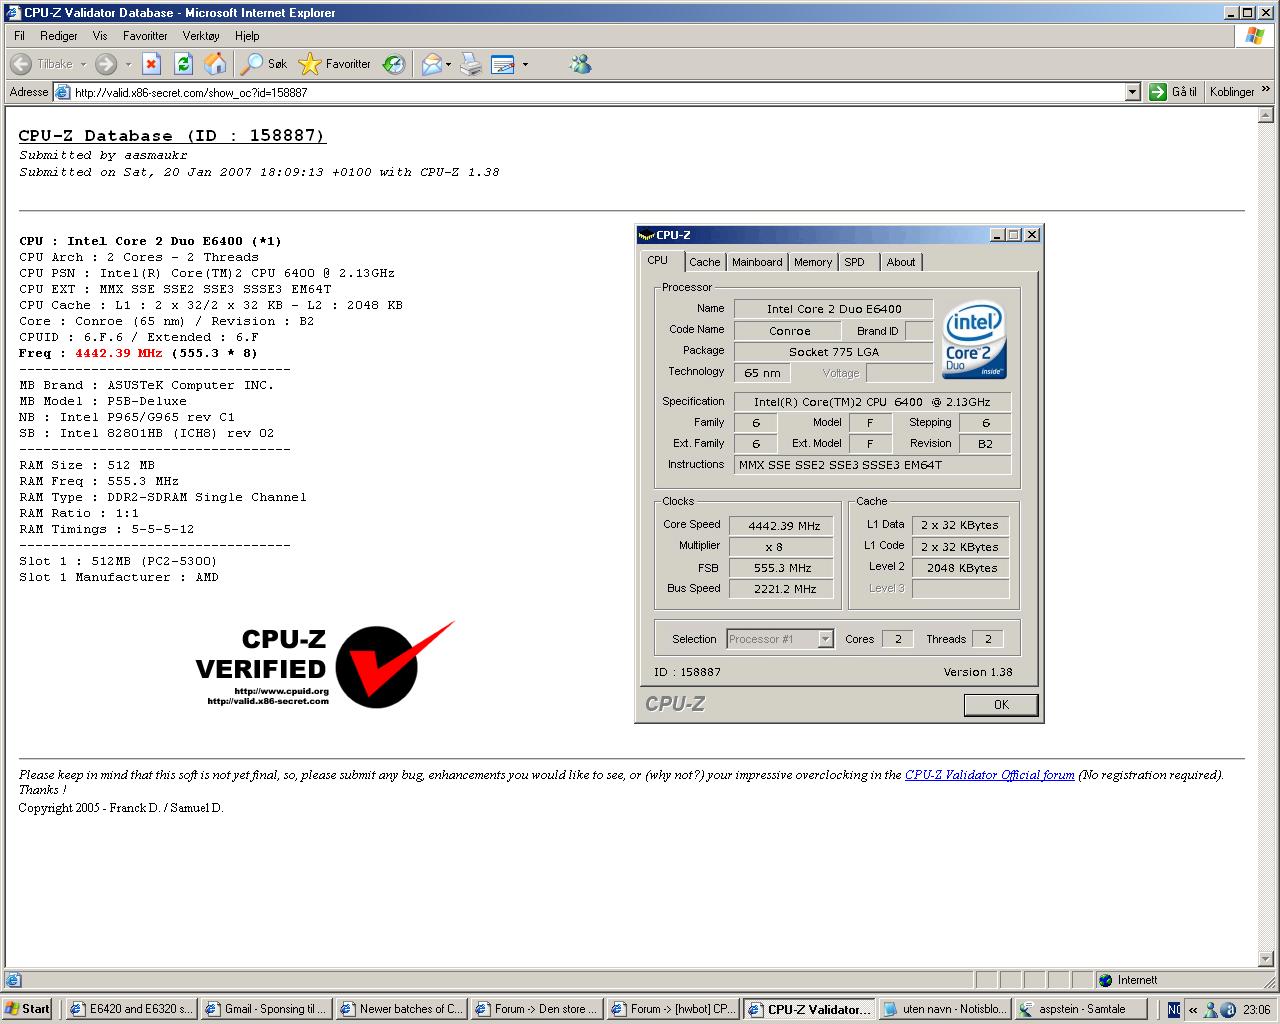Open the Rediger menu
Screen dimensions: 1280x1024
tap(59, 36)
